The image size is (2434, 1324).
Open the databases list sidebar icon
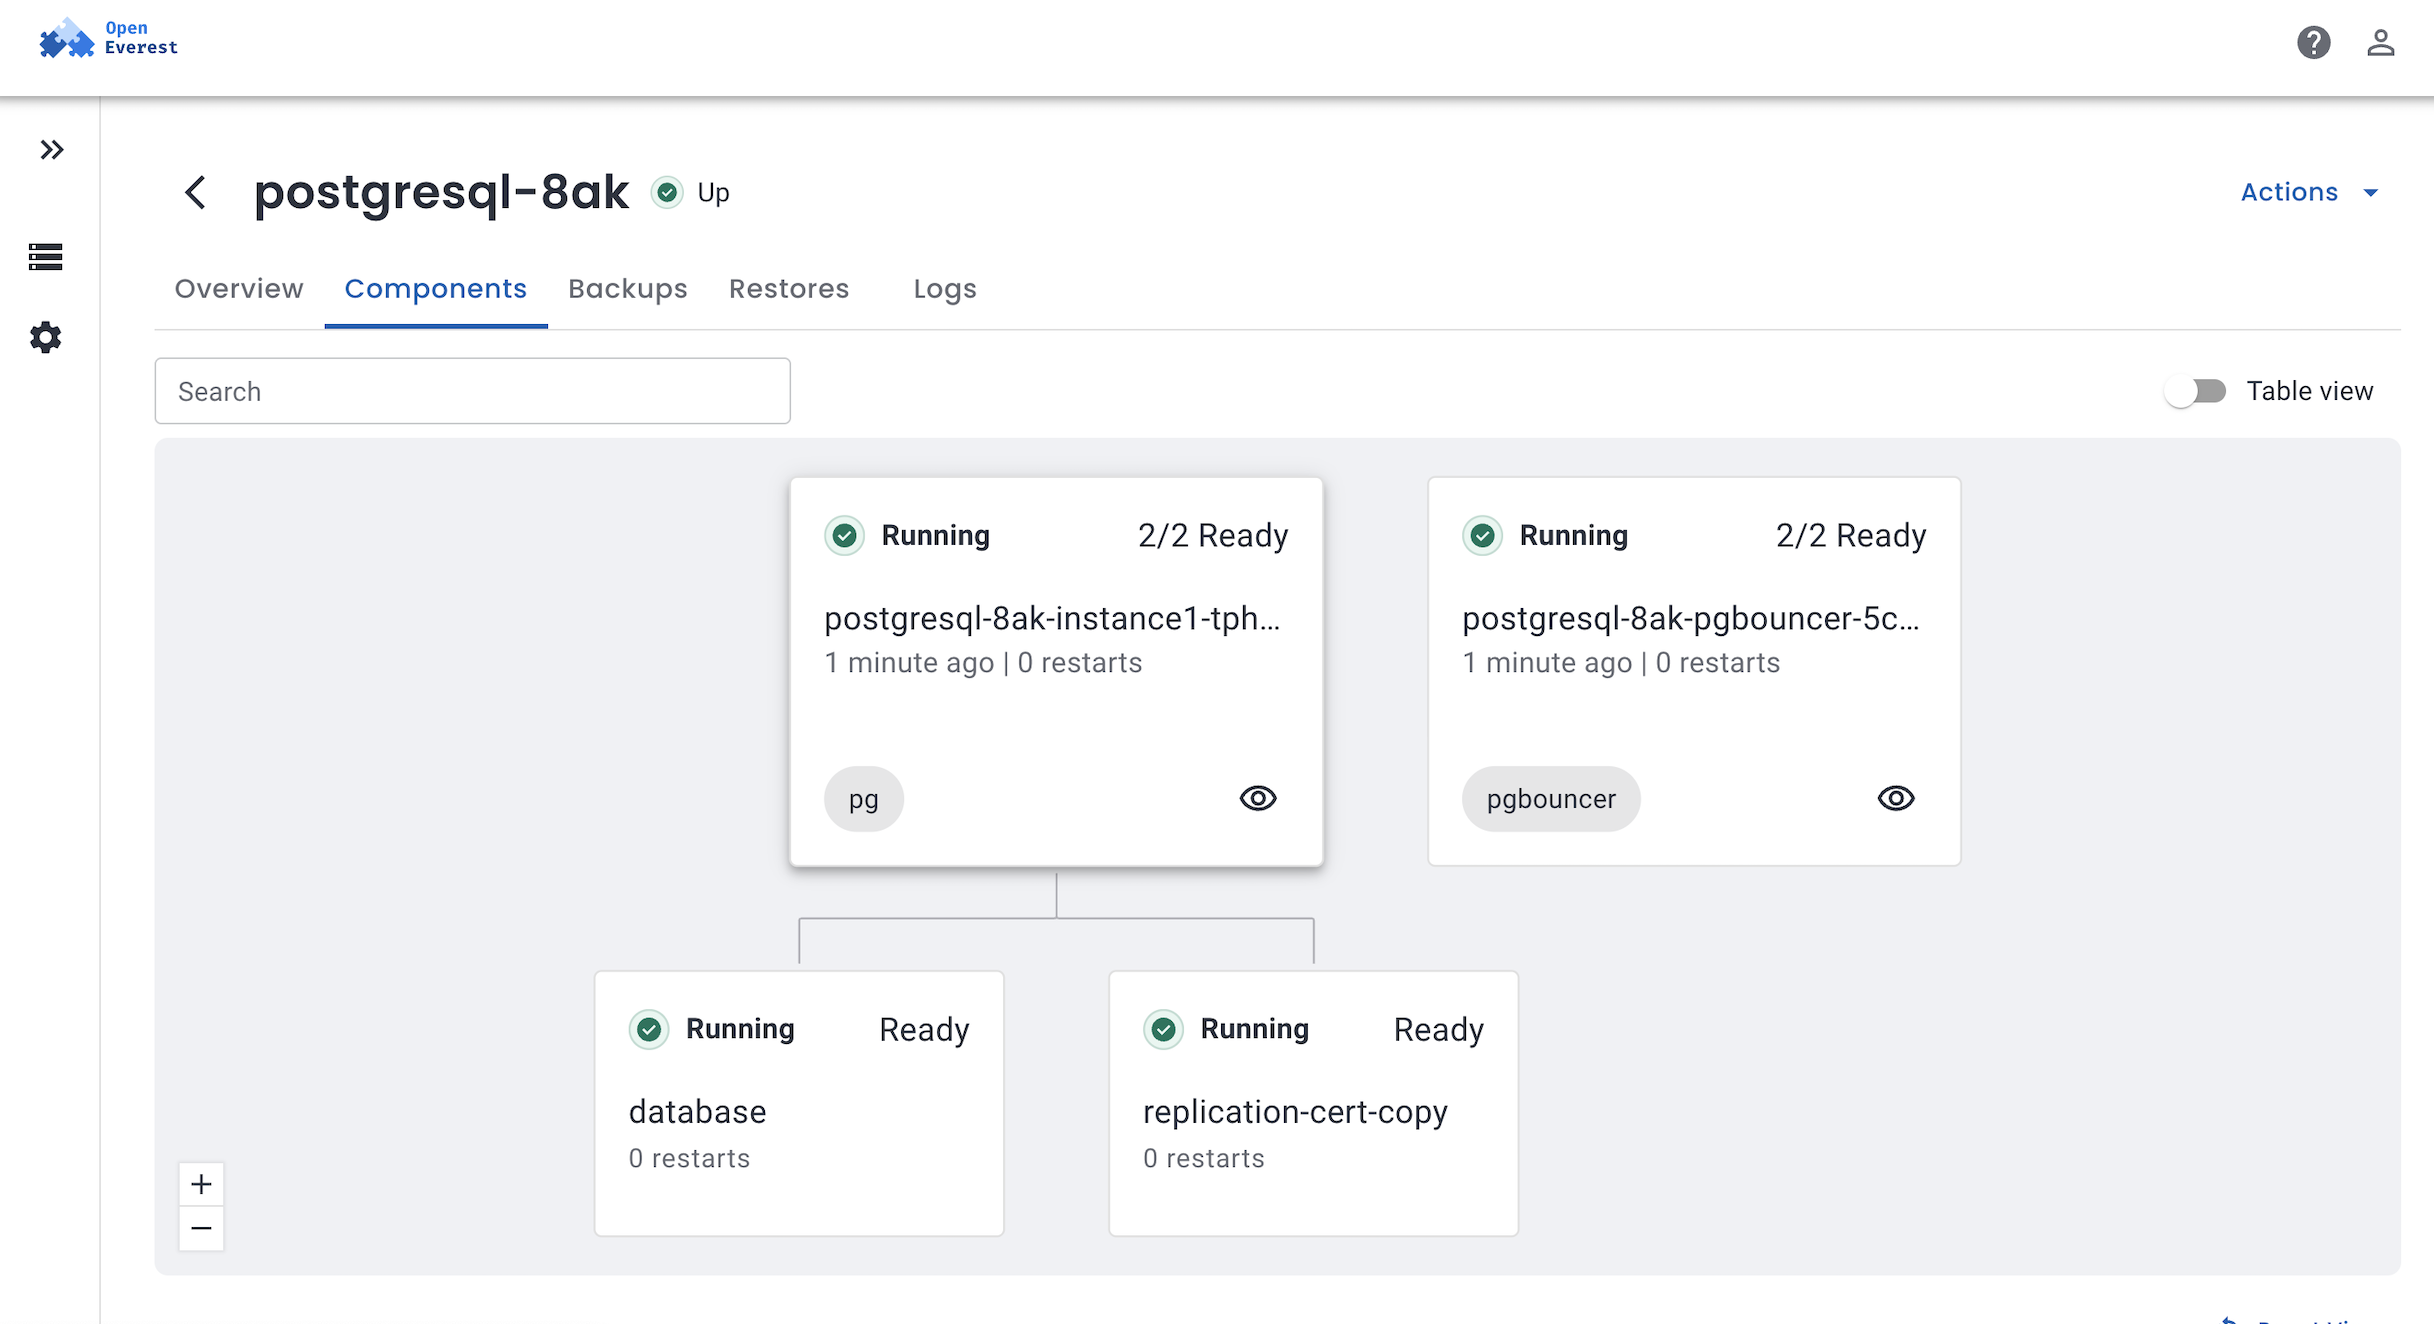click(45, 257)
